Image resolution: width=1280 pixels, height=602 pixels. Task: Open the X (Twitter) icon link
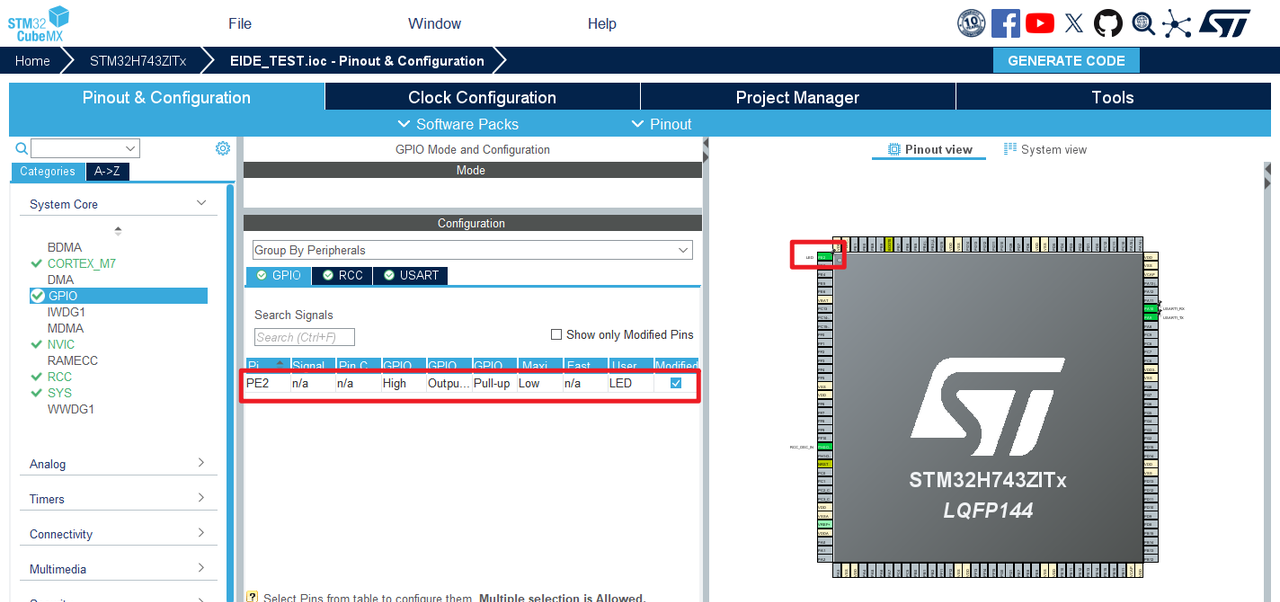pyautogui.click(x=1074, y=23)
